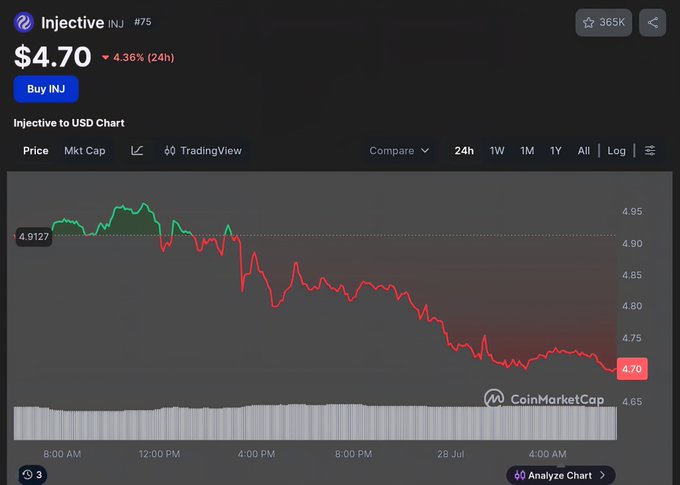Add Injective to watchlist with star button
Image resolution: width=680 pixels, height=485 pixels.
(603, 23)
